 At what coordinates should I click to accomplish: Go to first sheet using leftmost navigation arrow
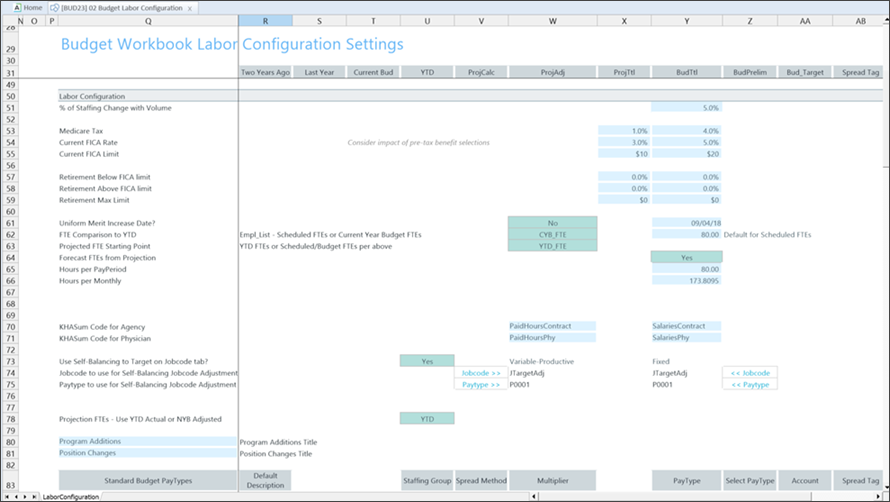pos(7,496)
